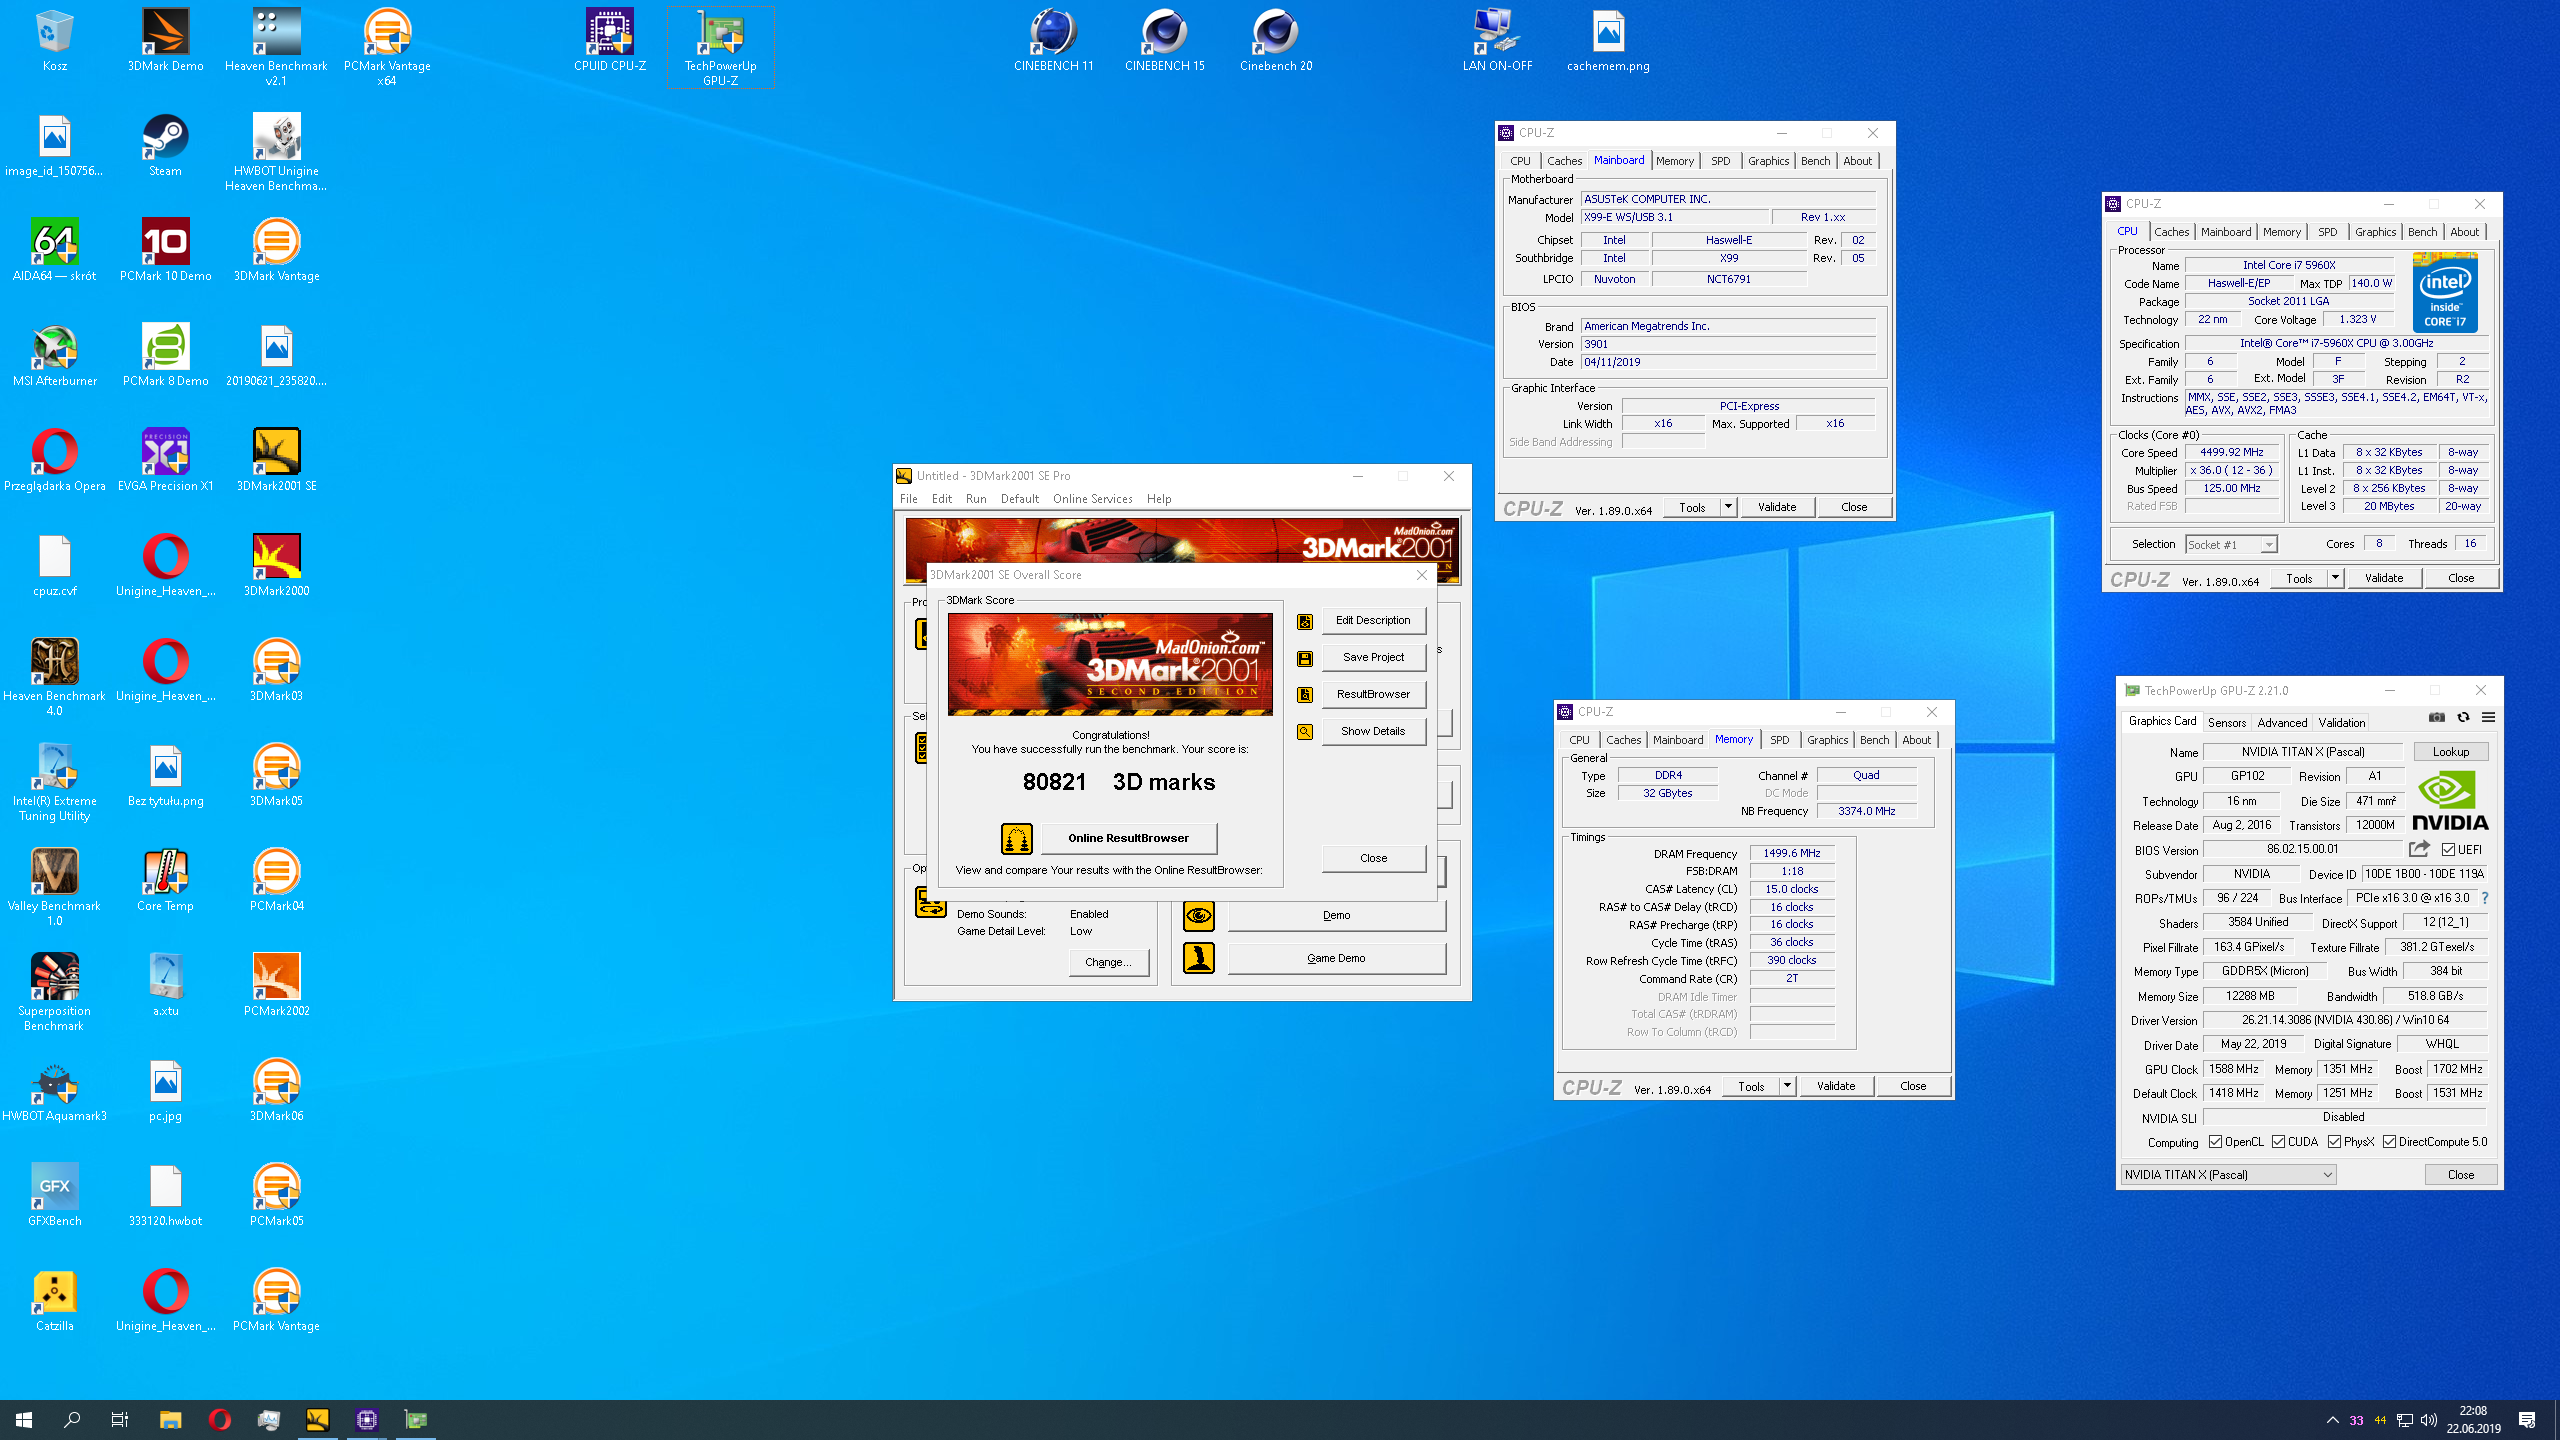Click the Save Project disk icon
The width and height of the screenshot is (2560, 1440).
click(1305, 659)
